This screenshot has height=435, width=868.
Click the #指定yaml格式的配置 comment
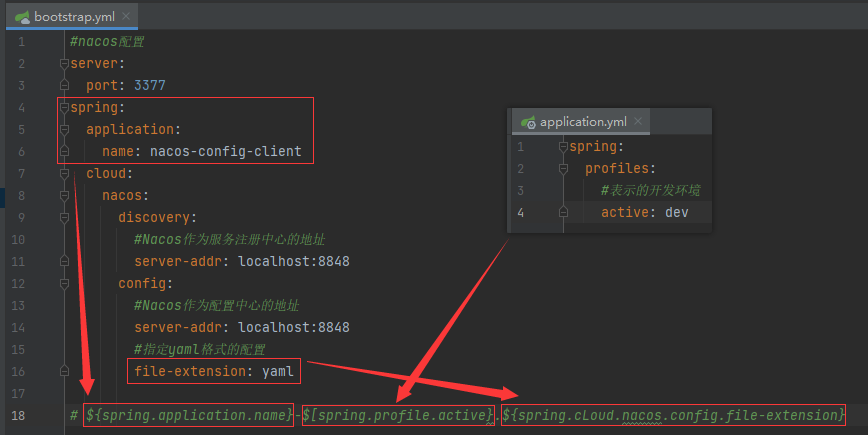[199, 349]
